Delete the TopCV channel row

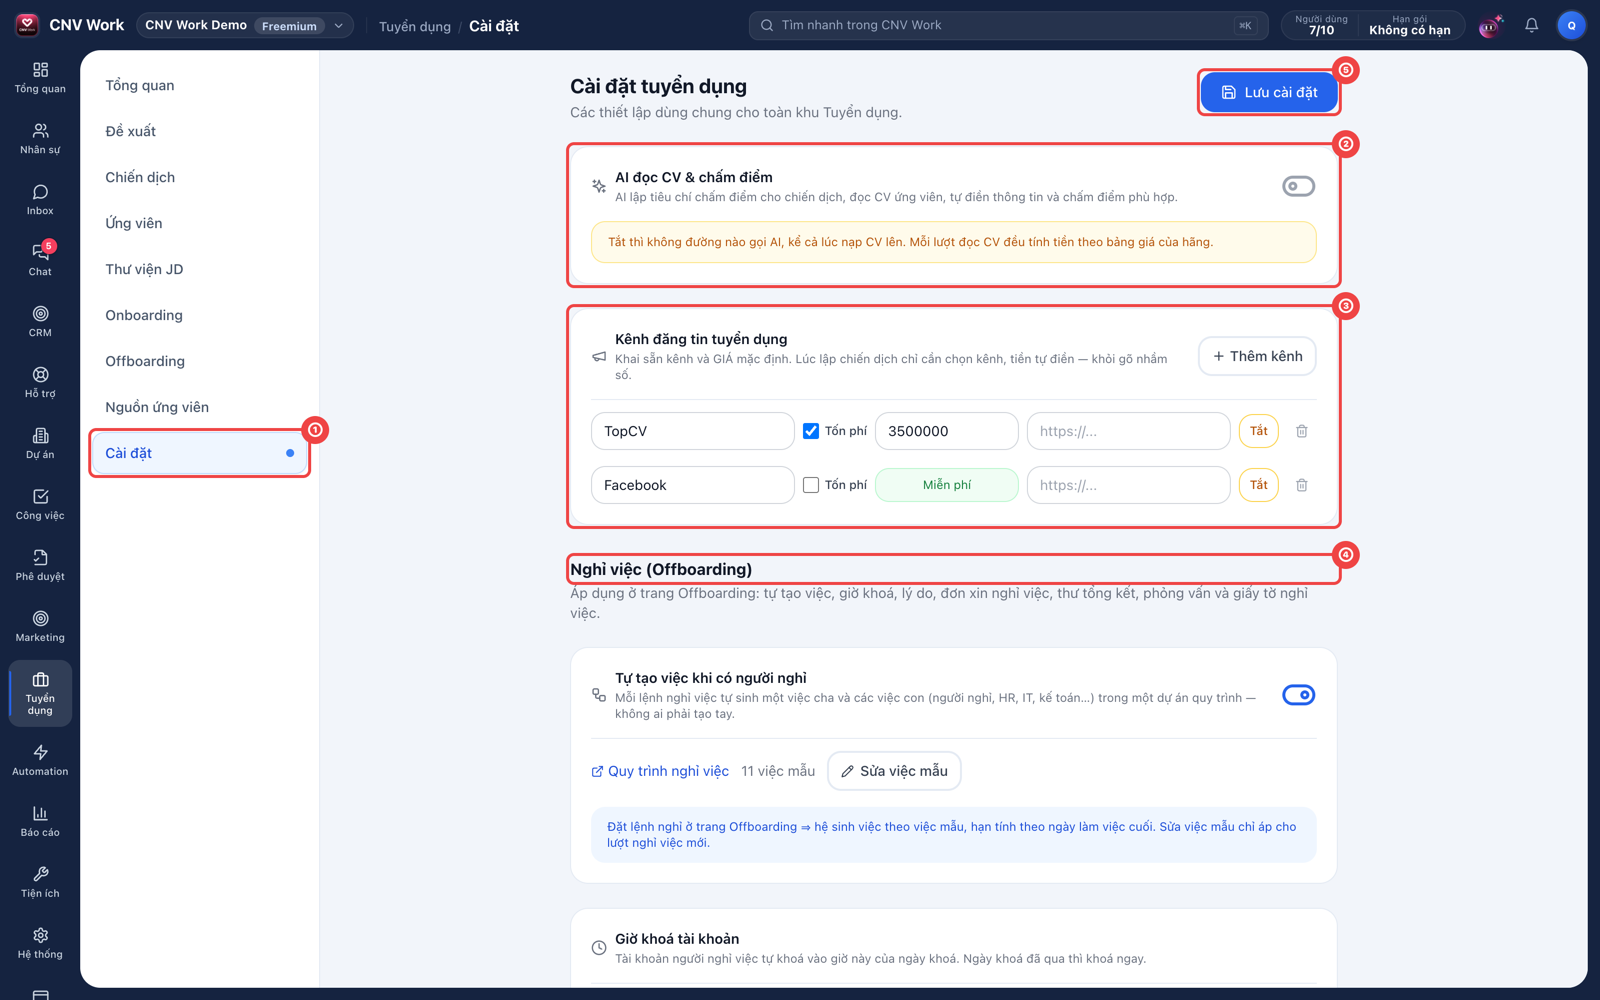pos(1302,431)
